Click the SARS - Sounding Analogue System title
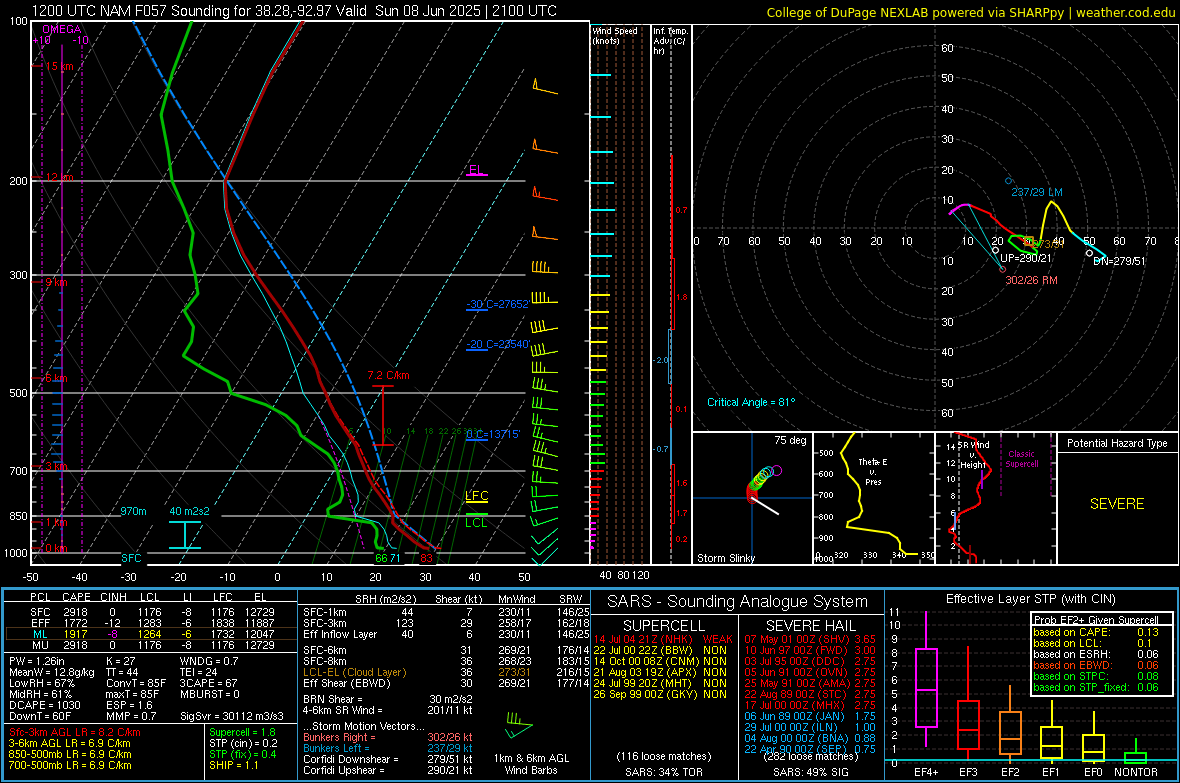Screen dimensions: 1180x783 click(x=738, y=601)
